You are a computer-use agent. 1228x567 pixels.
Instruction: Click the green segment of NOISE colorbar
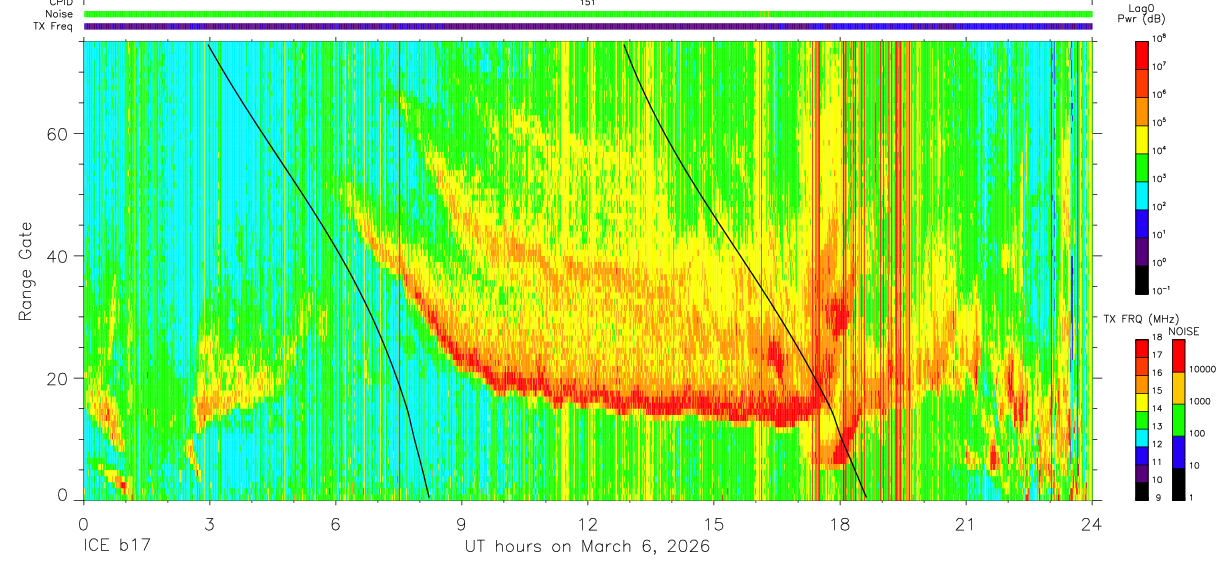click(x=1177, y=420)
